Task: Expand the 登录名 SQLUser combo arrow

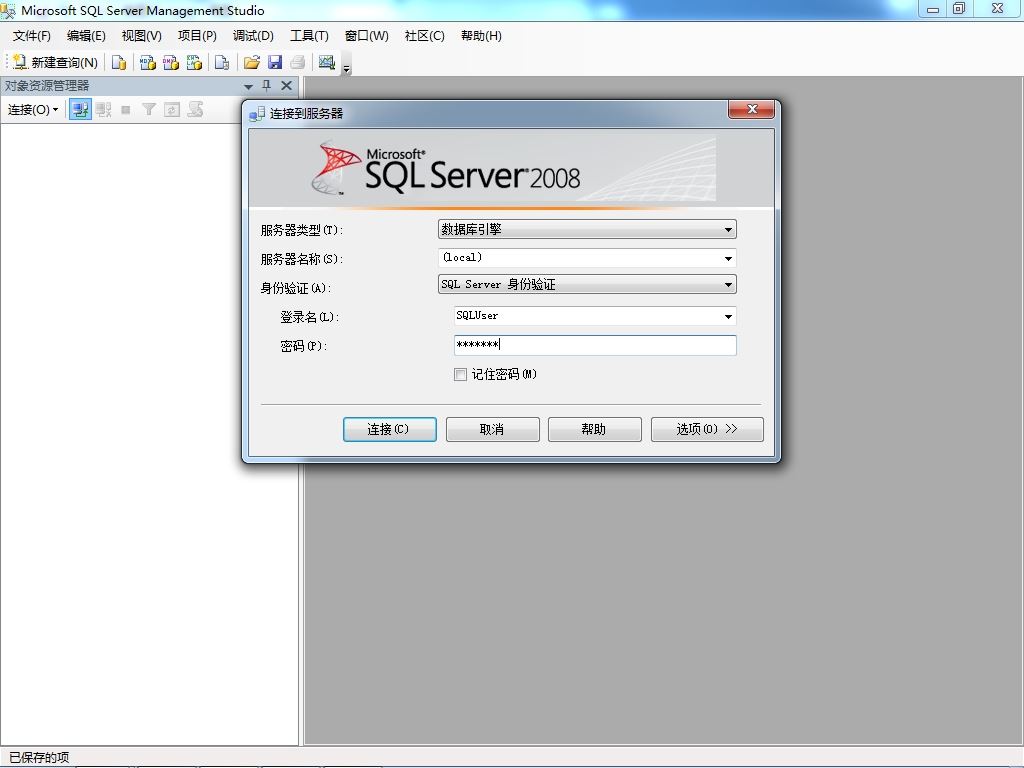Action: coord(728,317)
